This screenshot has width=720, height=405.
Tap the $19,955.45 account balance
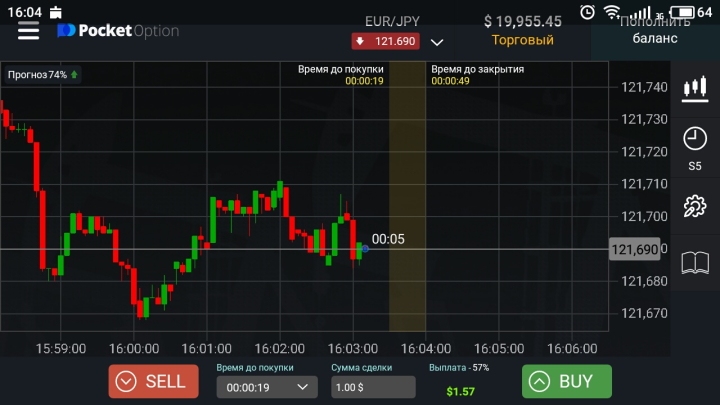(522, 20)
